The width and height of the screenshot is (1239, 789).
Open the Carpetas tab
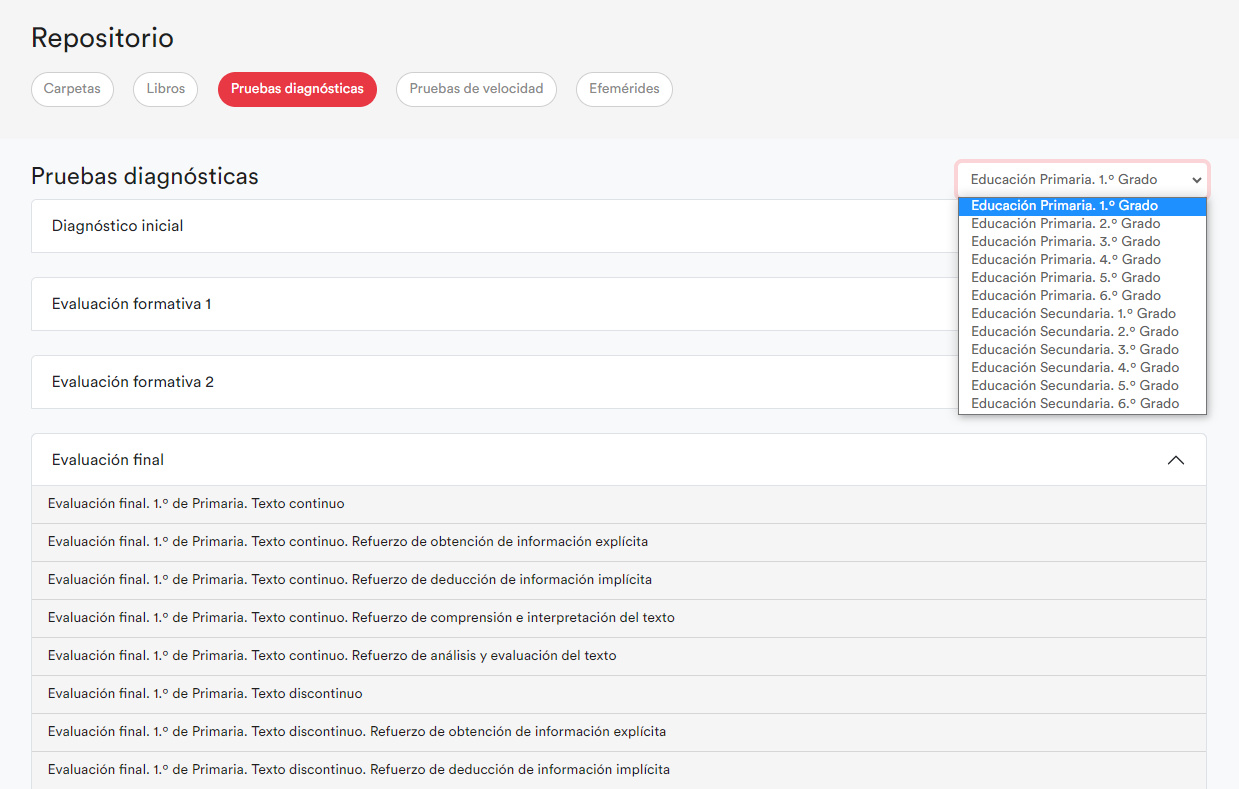click(x=72, y=89)
